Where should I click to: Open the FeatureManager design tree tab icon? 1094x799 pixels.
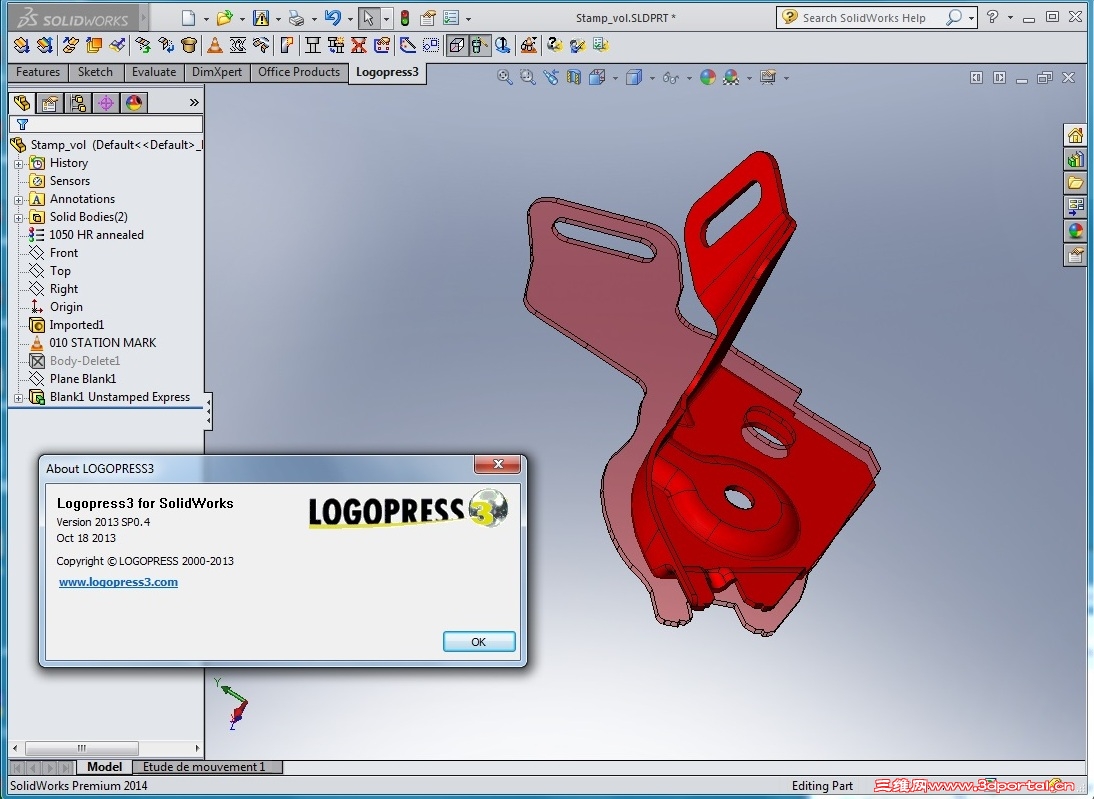click(x=22, y=103)
